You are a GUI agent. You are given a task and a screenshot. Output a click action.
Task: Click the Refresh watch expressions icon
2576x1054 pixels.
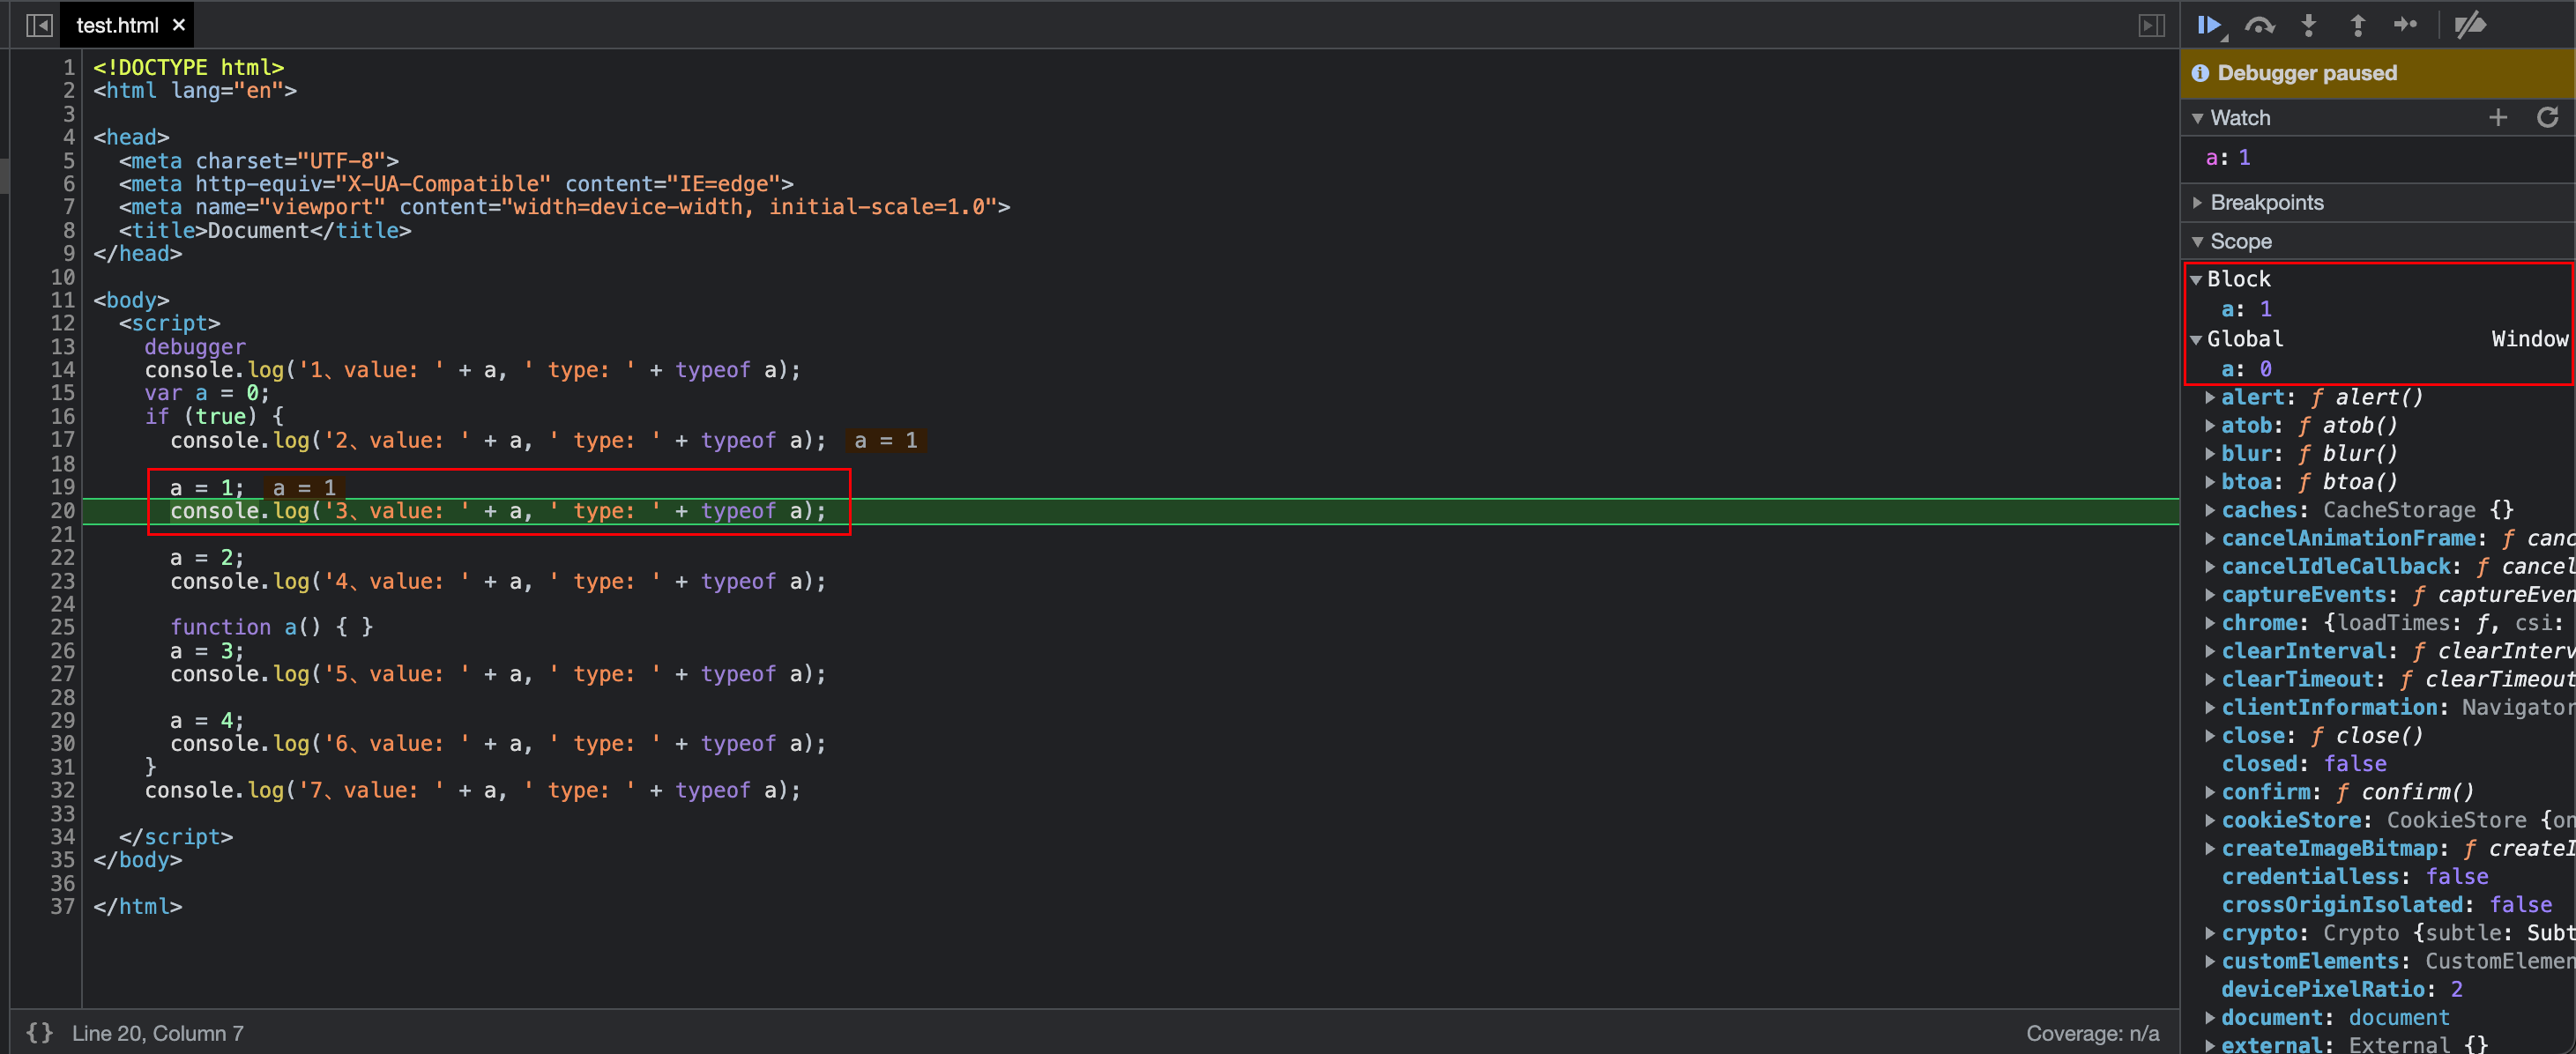click(x=2545, y=116)
